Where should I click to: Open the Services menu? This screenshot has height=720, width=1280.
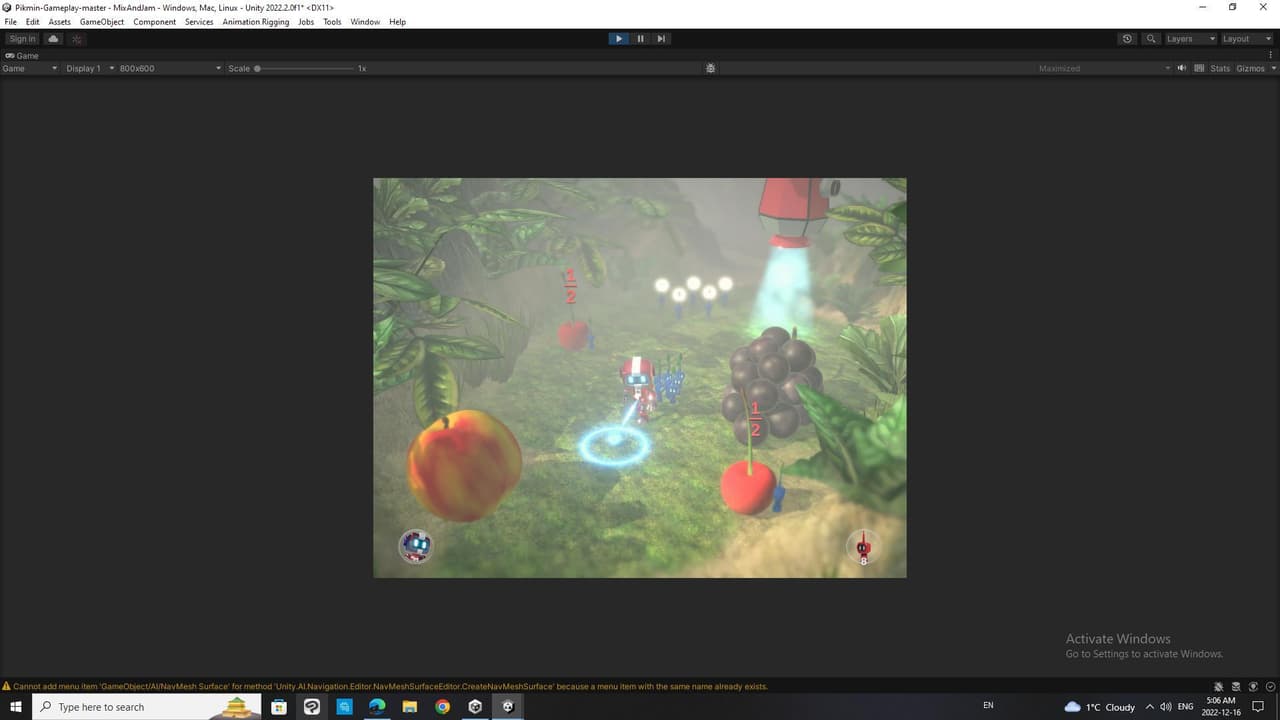point(199,22)
